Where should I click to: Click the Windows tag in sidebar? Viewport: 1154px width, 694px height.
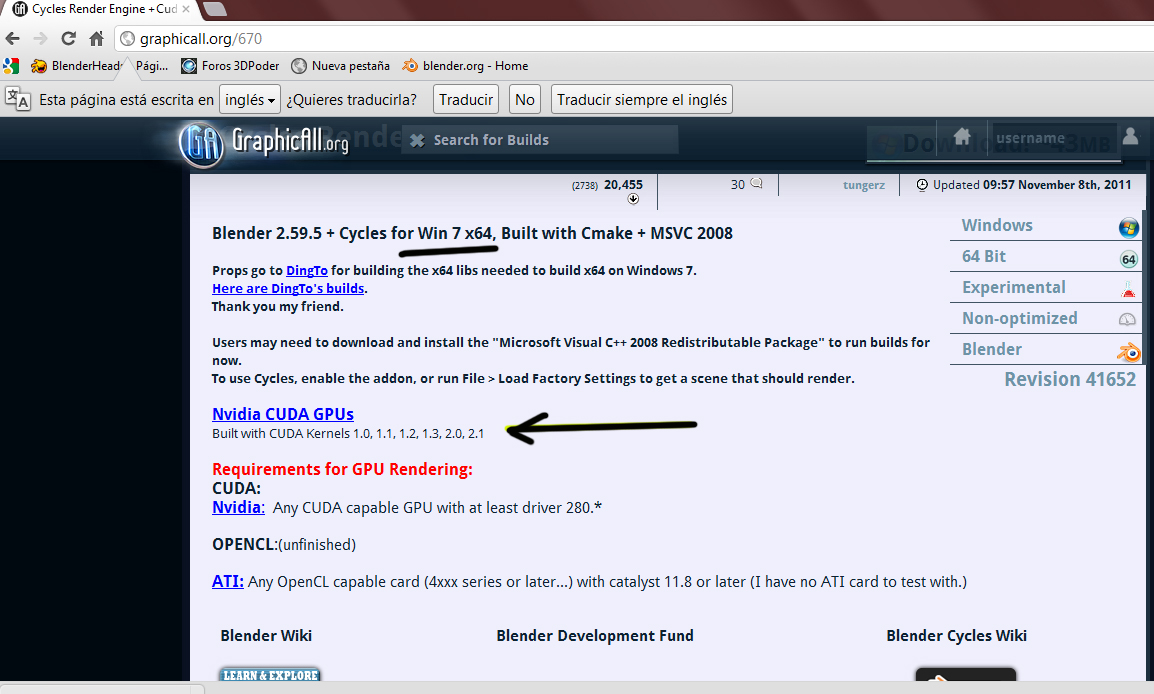click(997, 225)
